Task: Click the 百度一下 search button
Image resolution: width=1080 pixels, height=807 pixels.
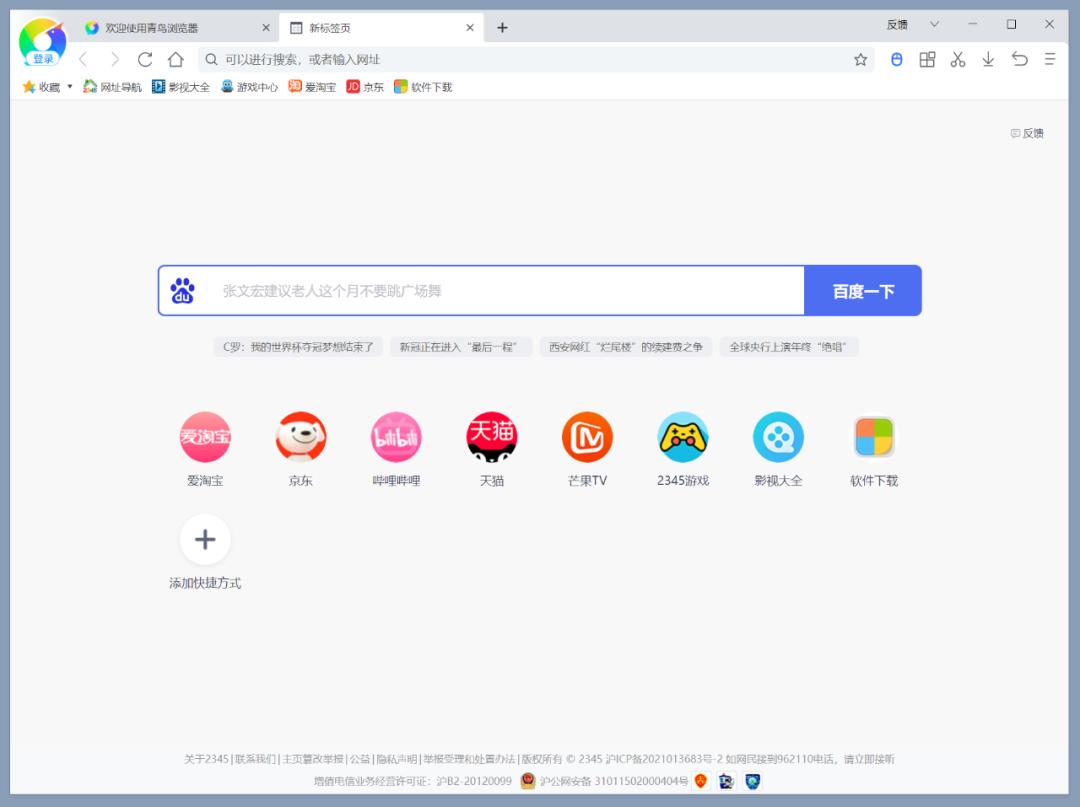Action: pos(862,291)
